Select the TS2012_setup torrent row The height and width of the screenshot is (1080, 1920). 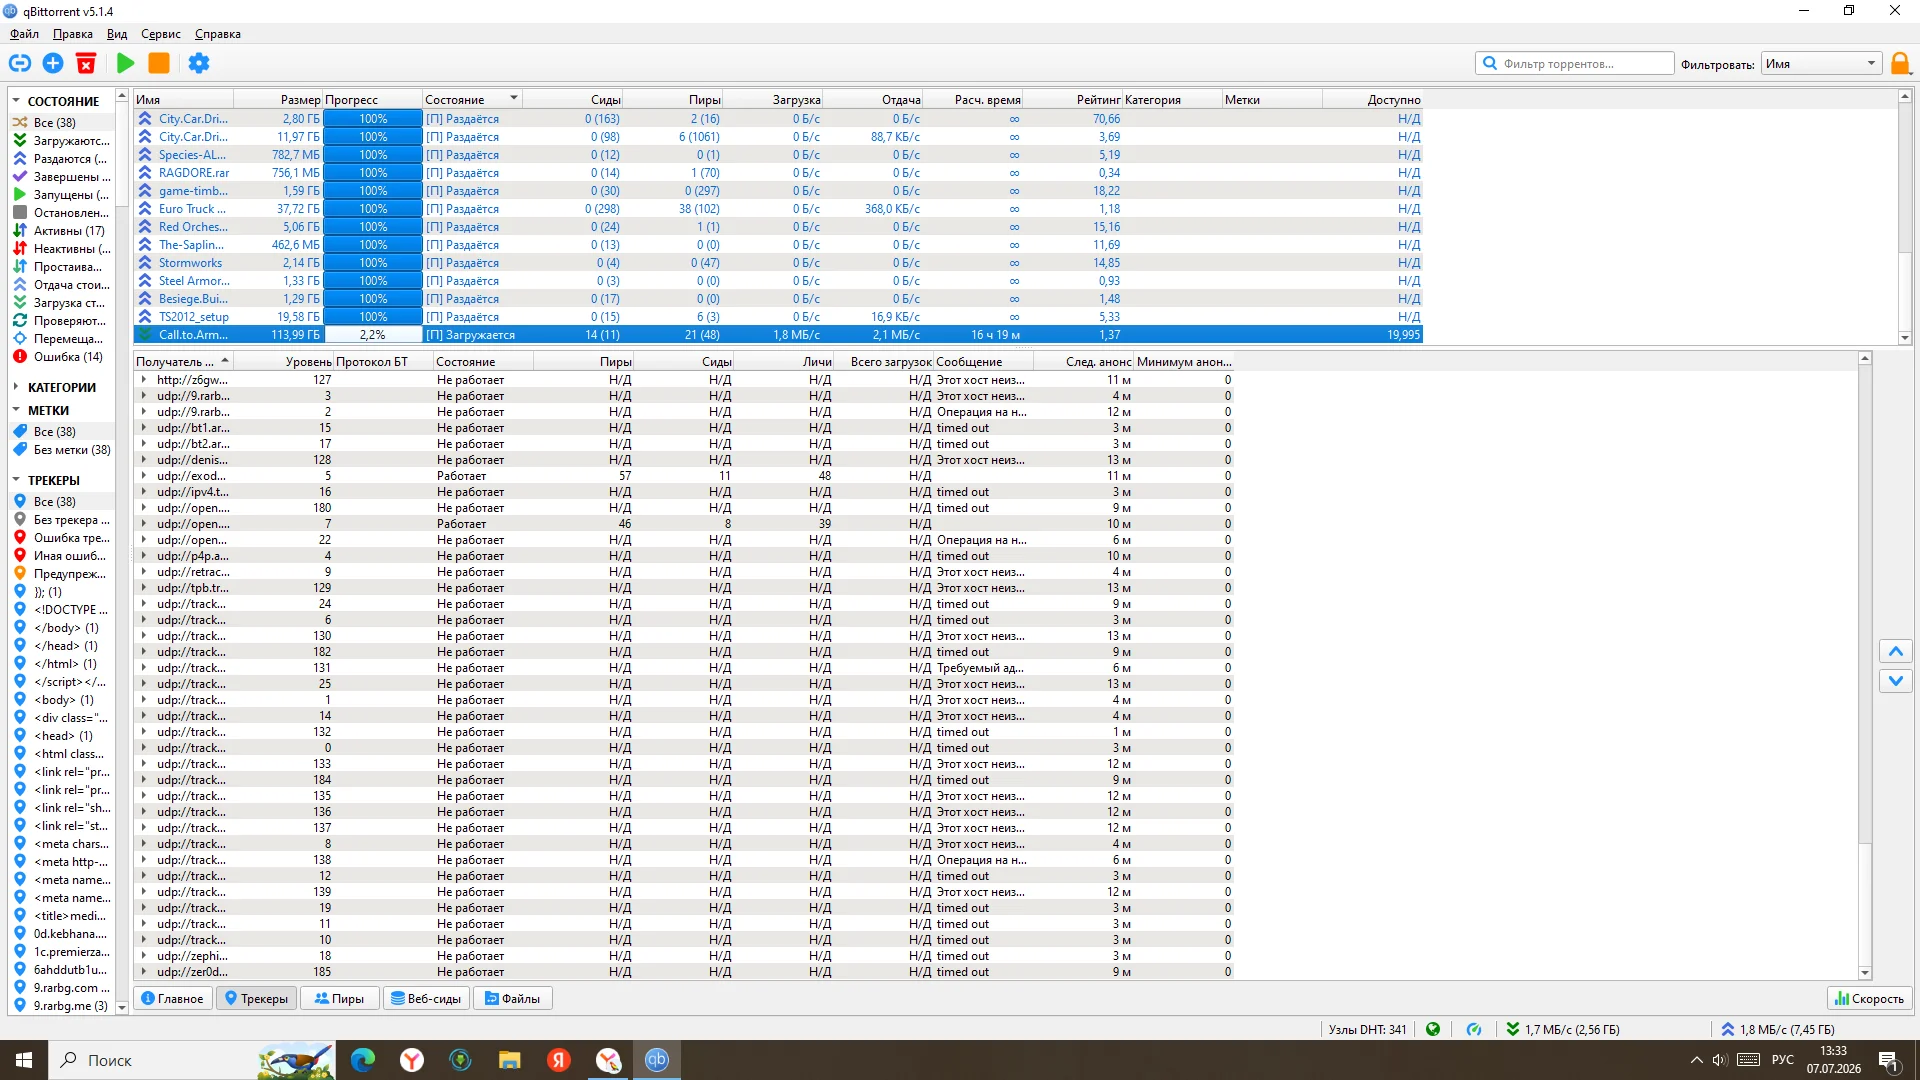coord(778,317)
